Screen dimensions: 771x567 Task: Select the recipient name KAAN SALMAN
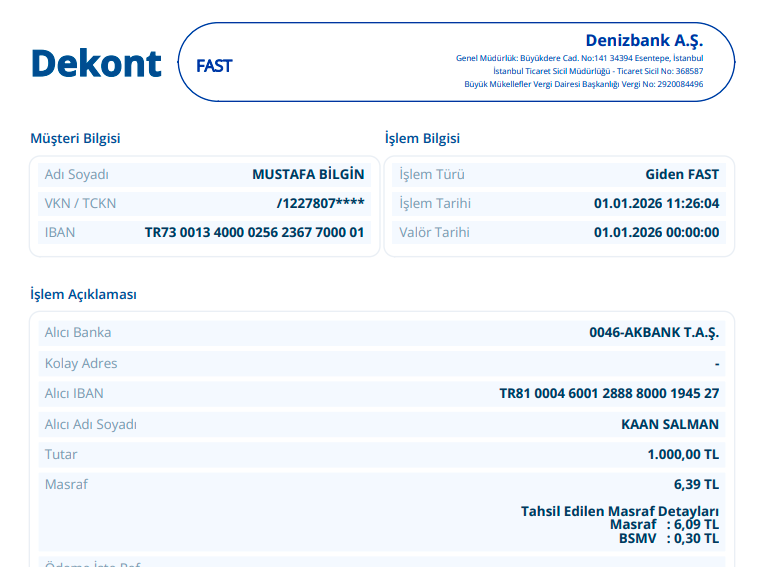[670, 424]
